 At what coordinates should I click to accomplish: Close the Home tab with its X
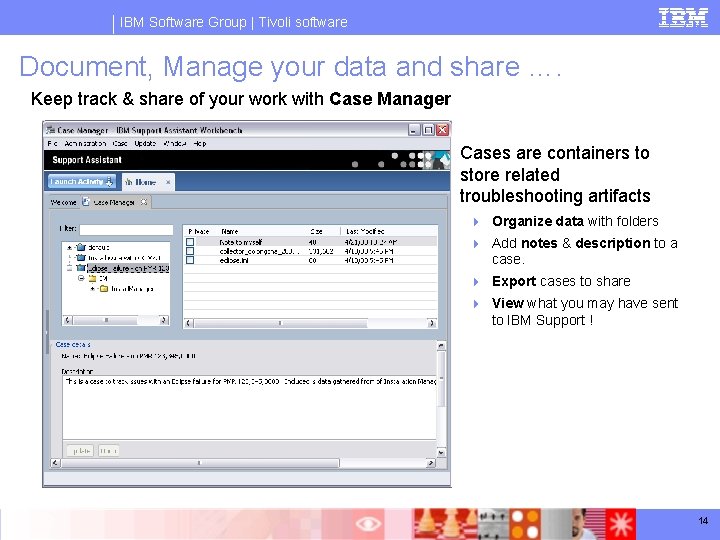click(x=168, y=182)
